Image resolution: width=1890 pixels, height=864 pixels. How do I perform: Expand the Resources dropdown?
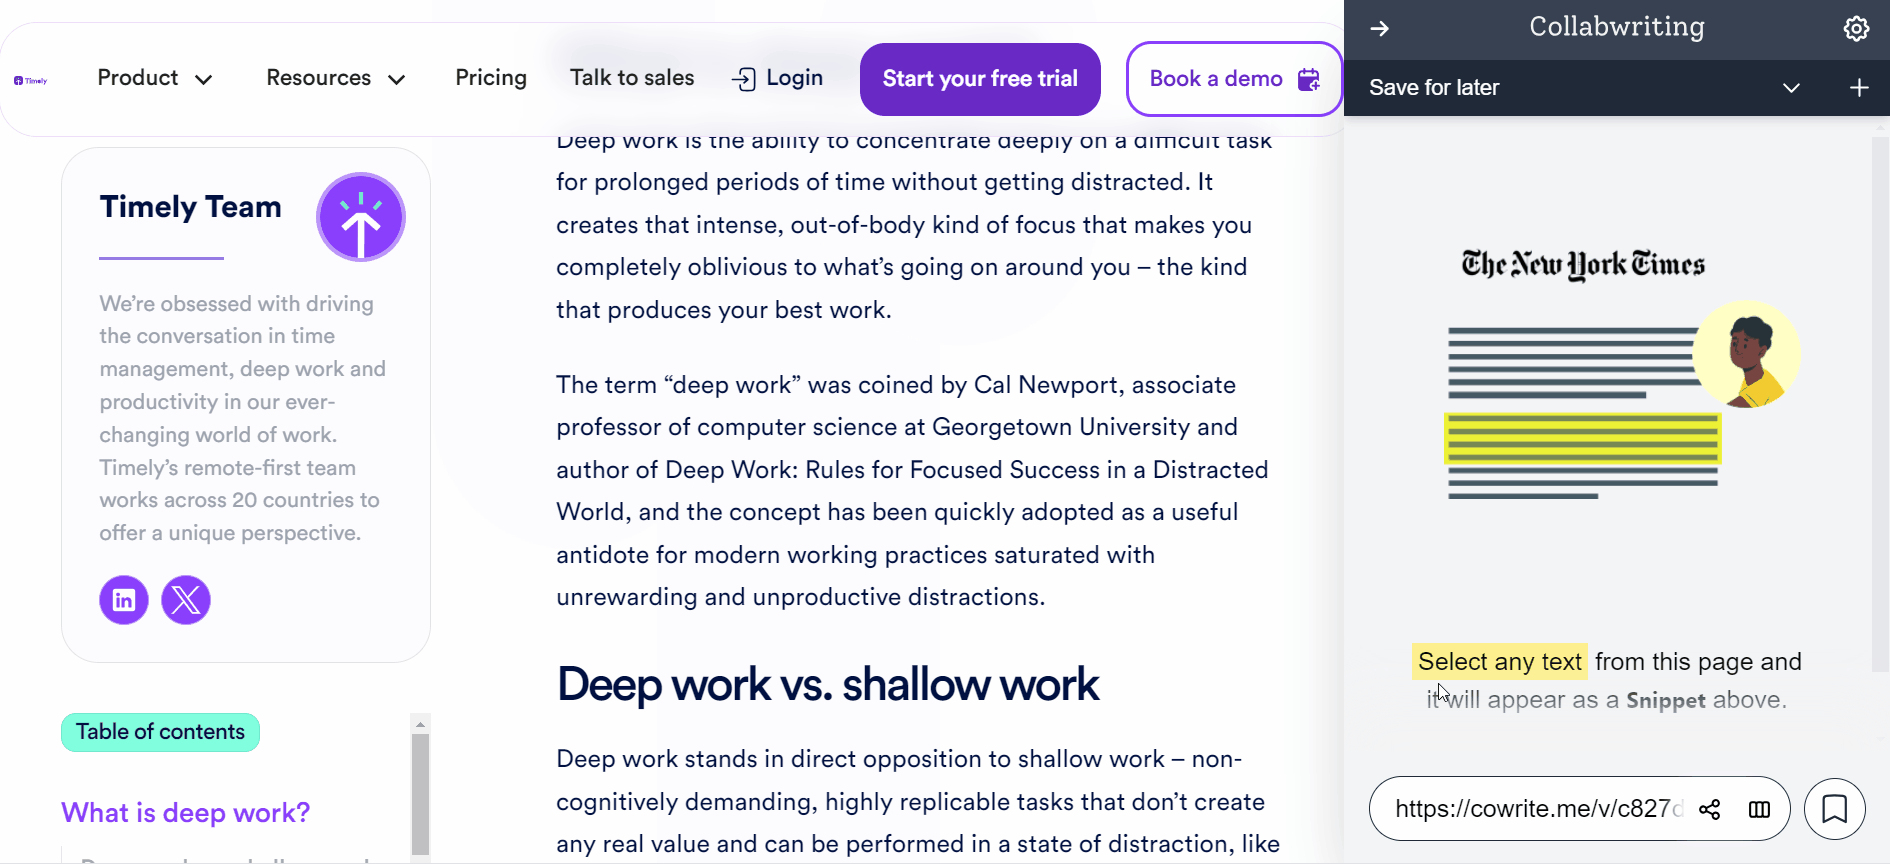pos(335,78)
